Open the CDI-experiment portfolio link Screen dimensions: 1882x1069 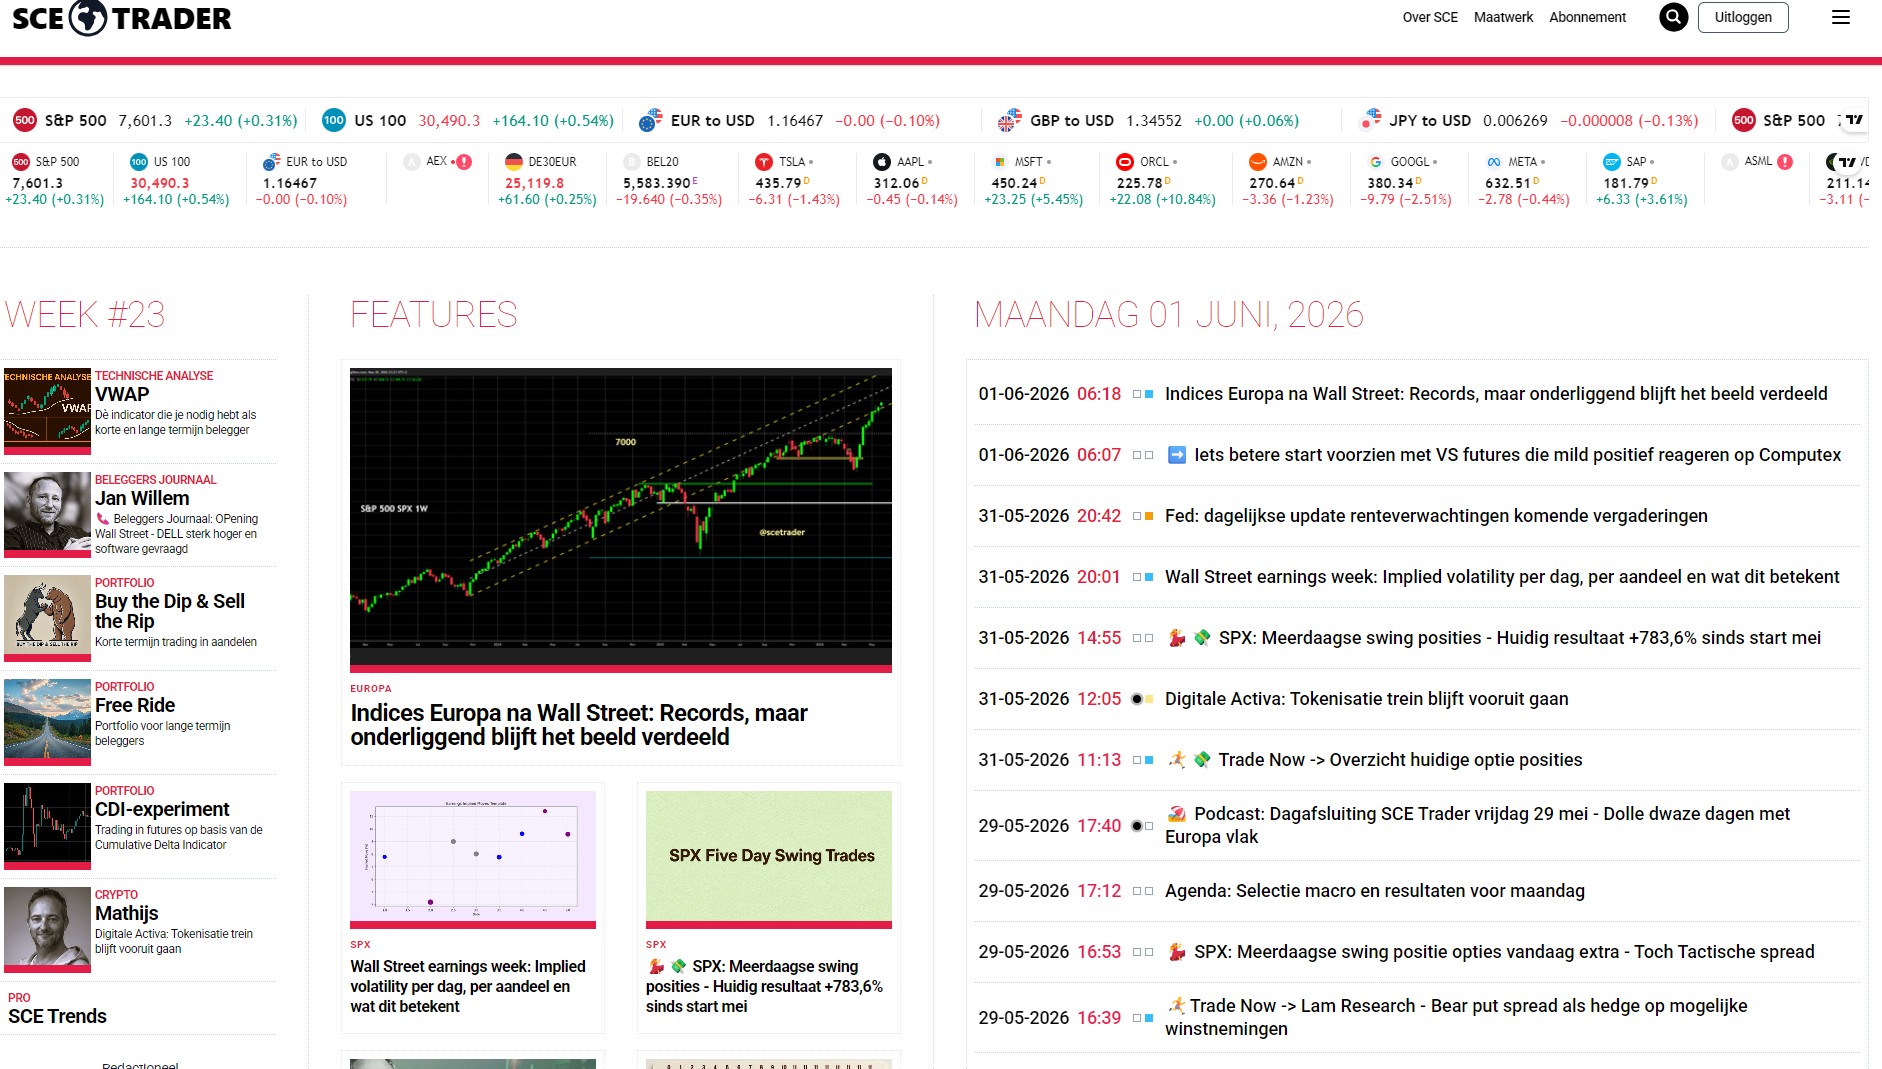point(162,809)
